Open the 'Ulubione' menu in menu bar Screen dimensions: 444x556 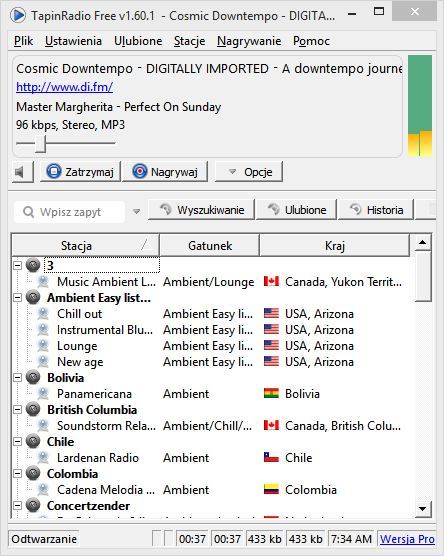pos(138,41)
